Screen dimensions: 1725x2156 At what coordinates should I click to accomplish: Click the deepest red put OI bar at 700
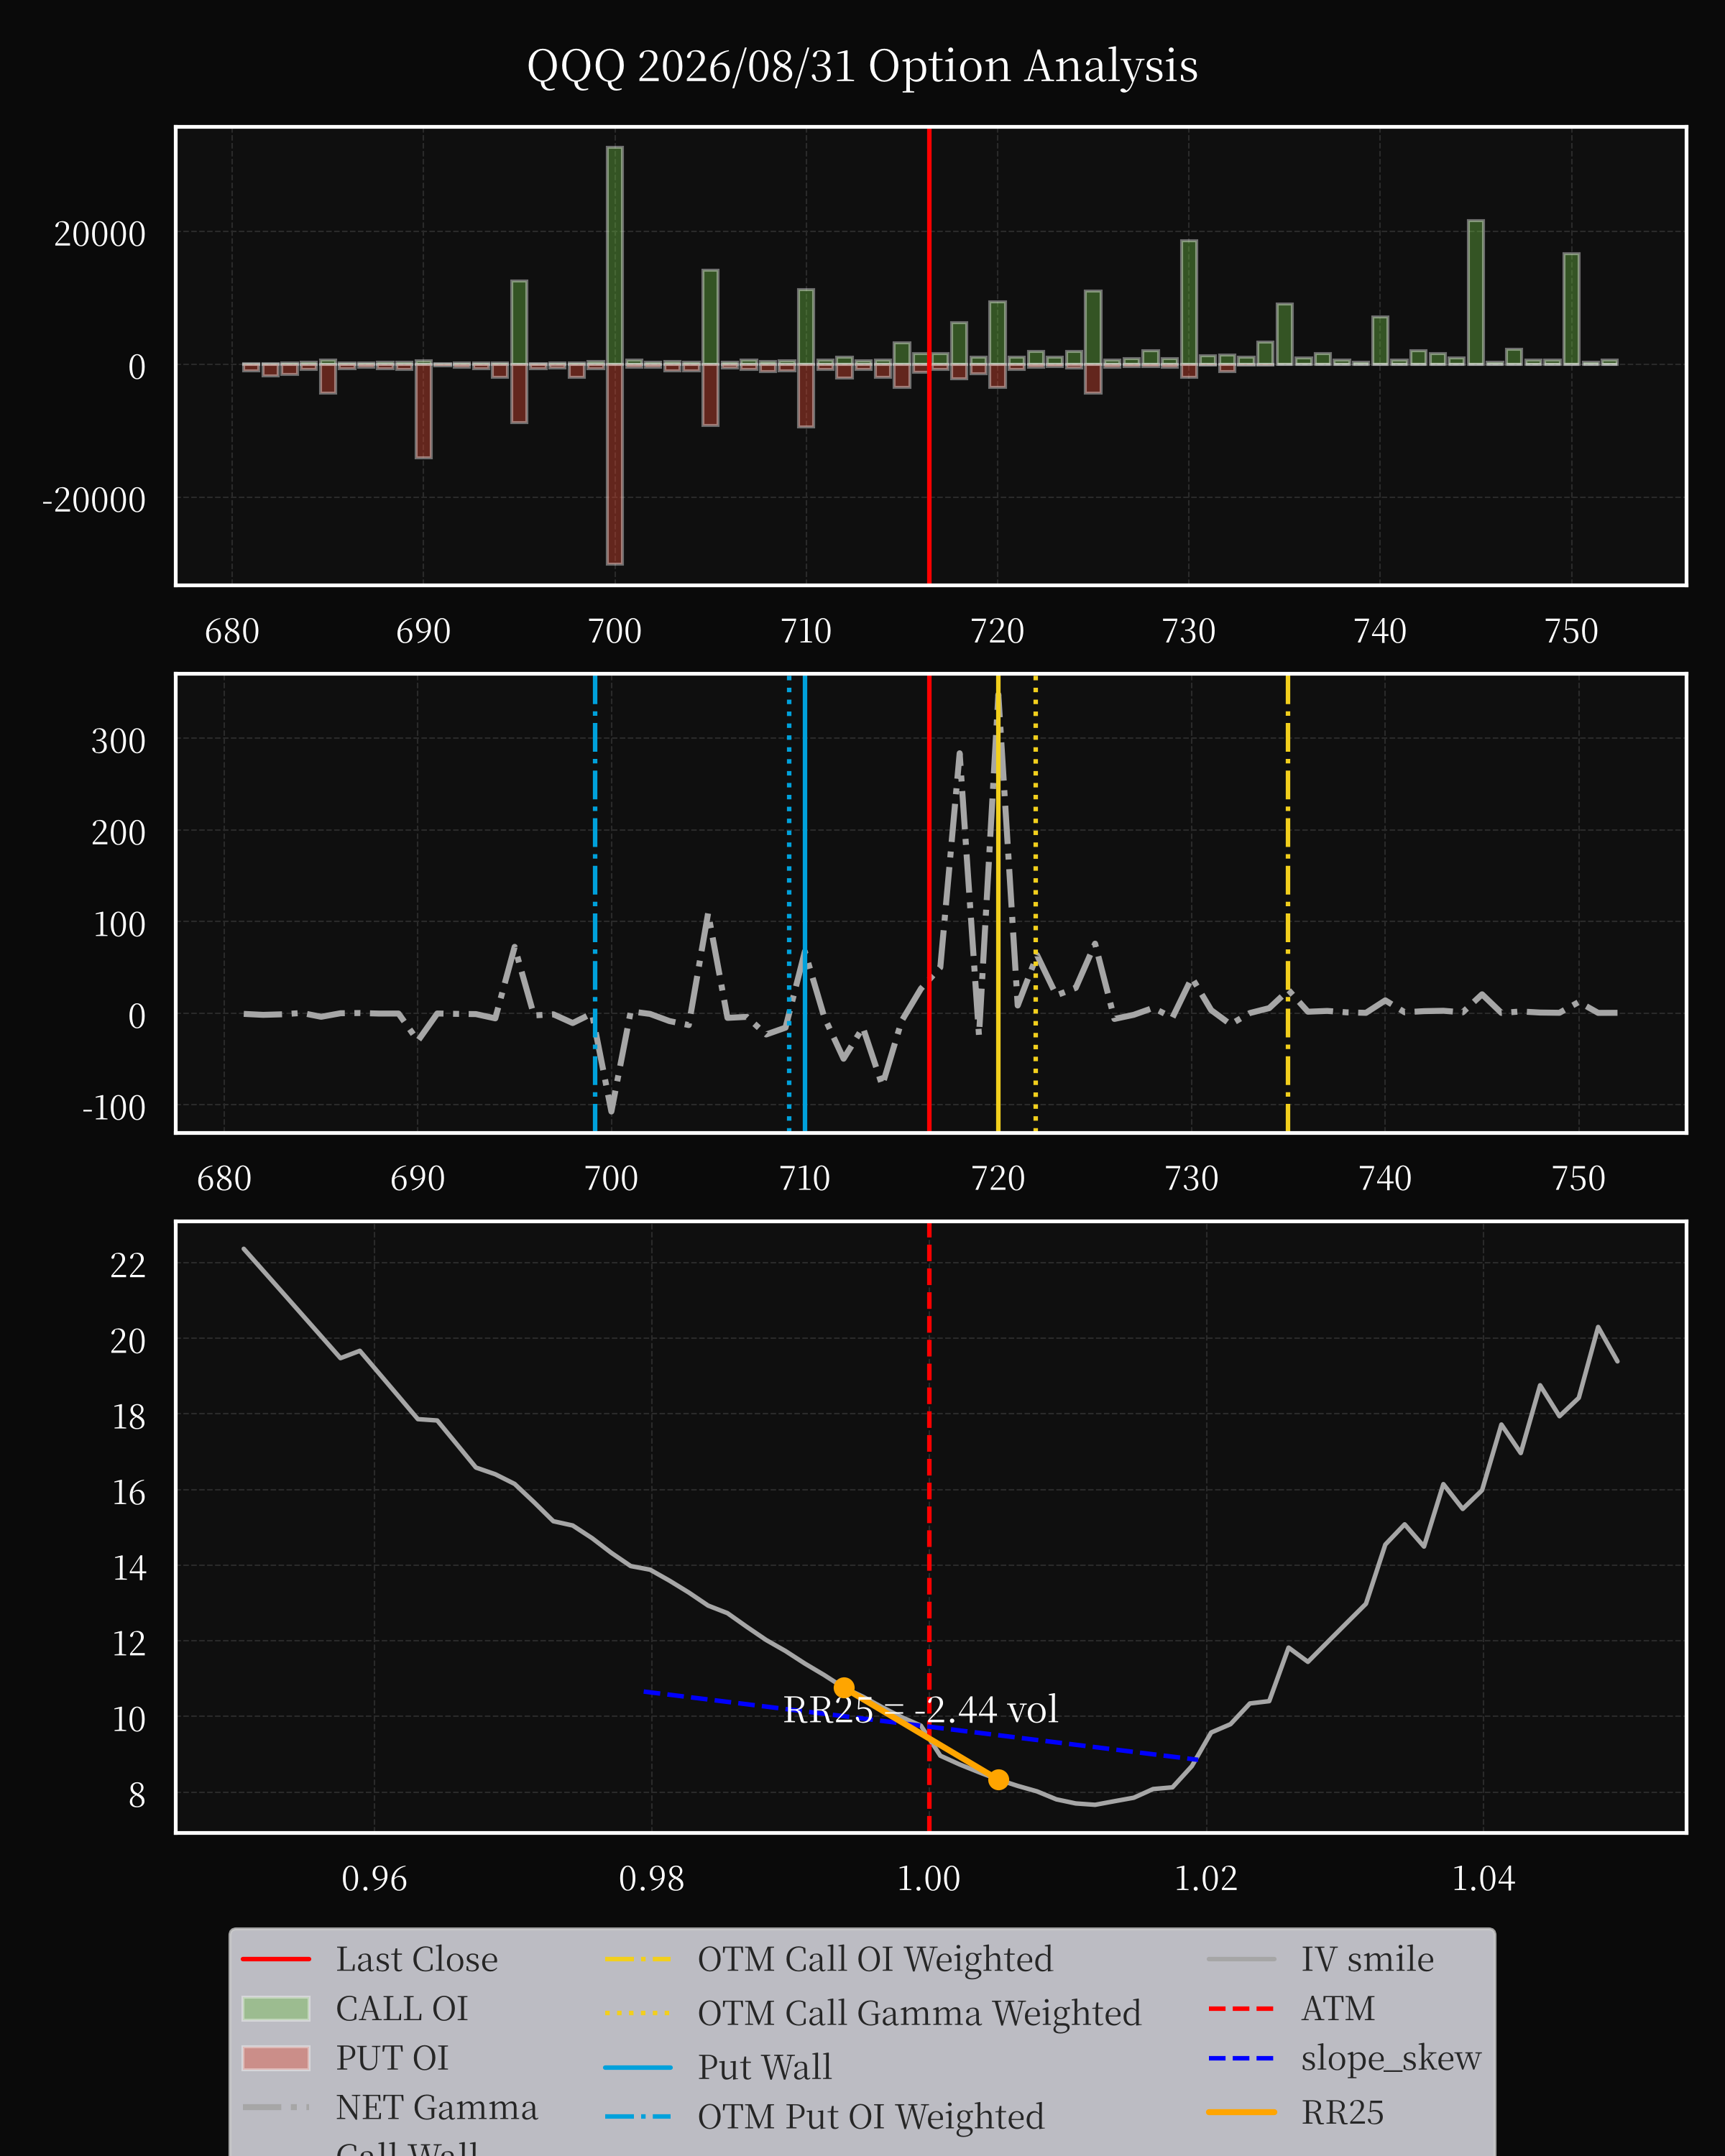[x=615, y=464]
